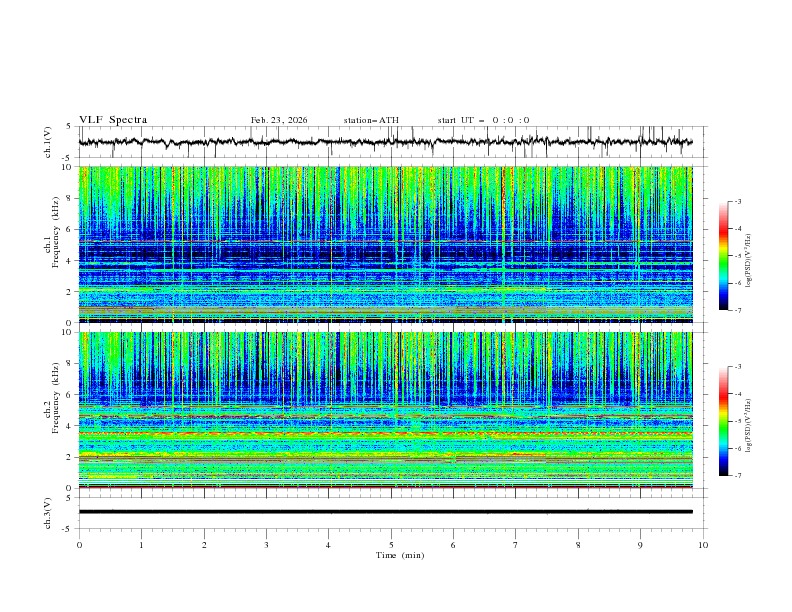Image resolution: width=792 pixels, height=612 pixels.
Task: Click the ch.1 spectrogram color scale bar
Action: [723, 256]
